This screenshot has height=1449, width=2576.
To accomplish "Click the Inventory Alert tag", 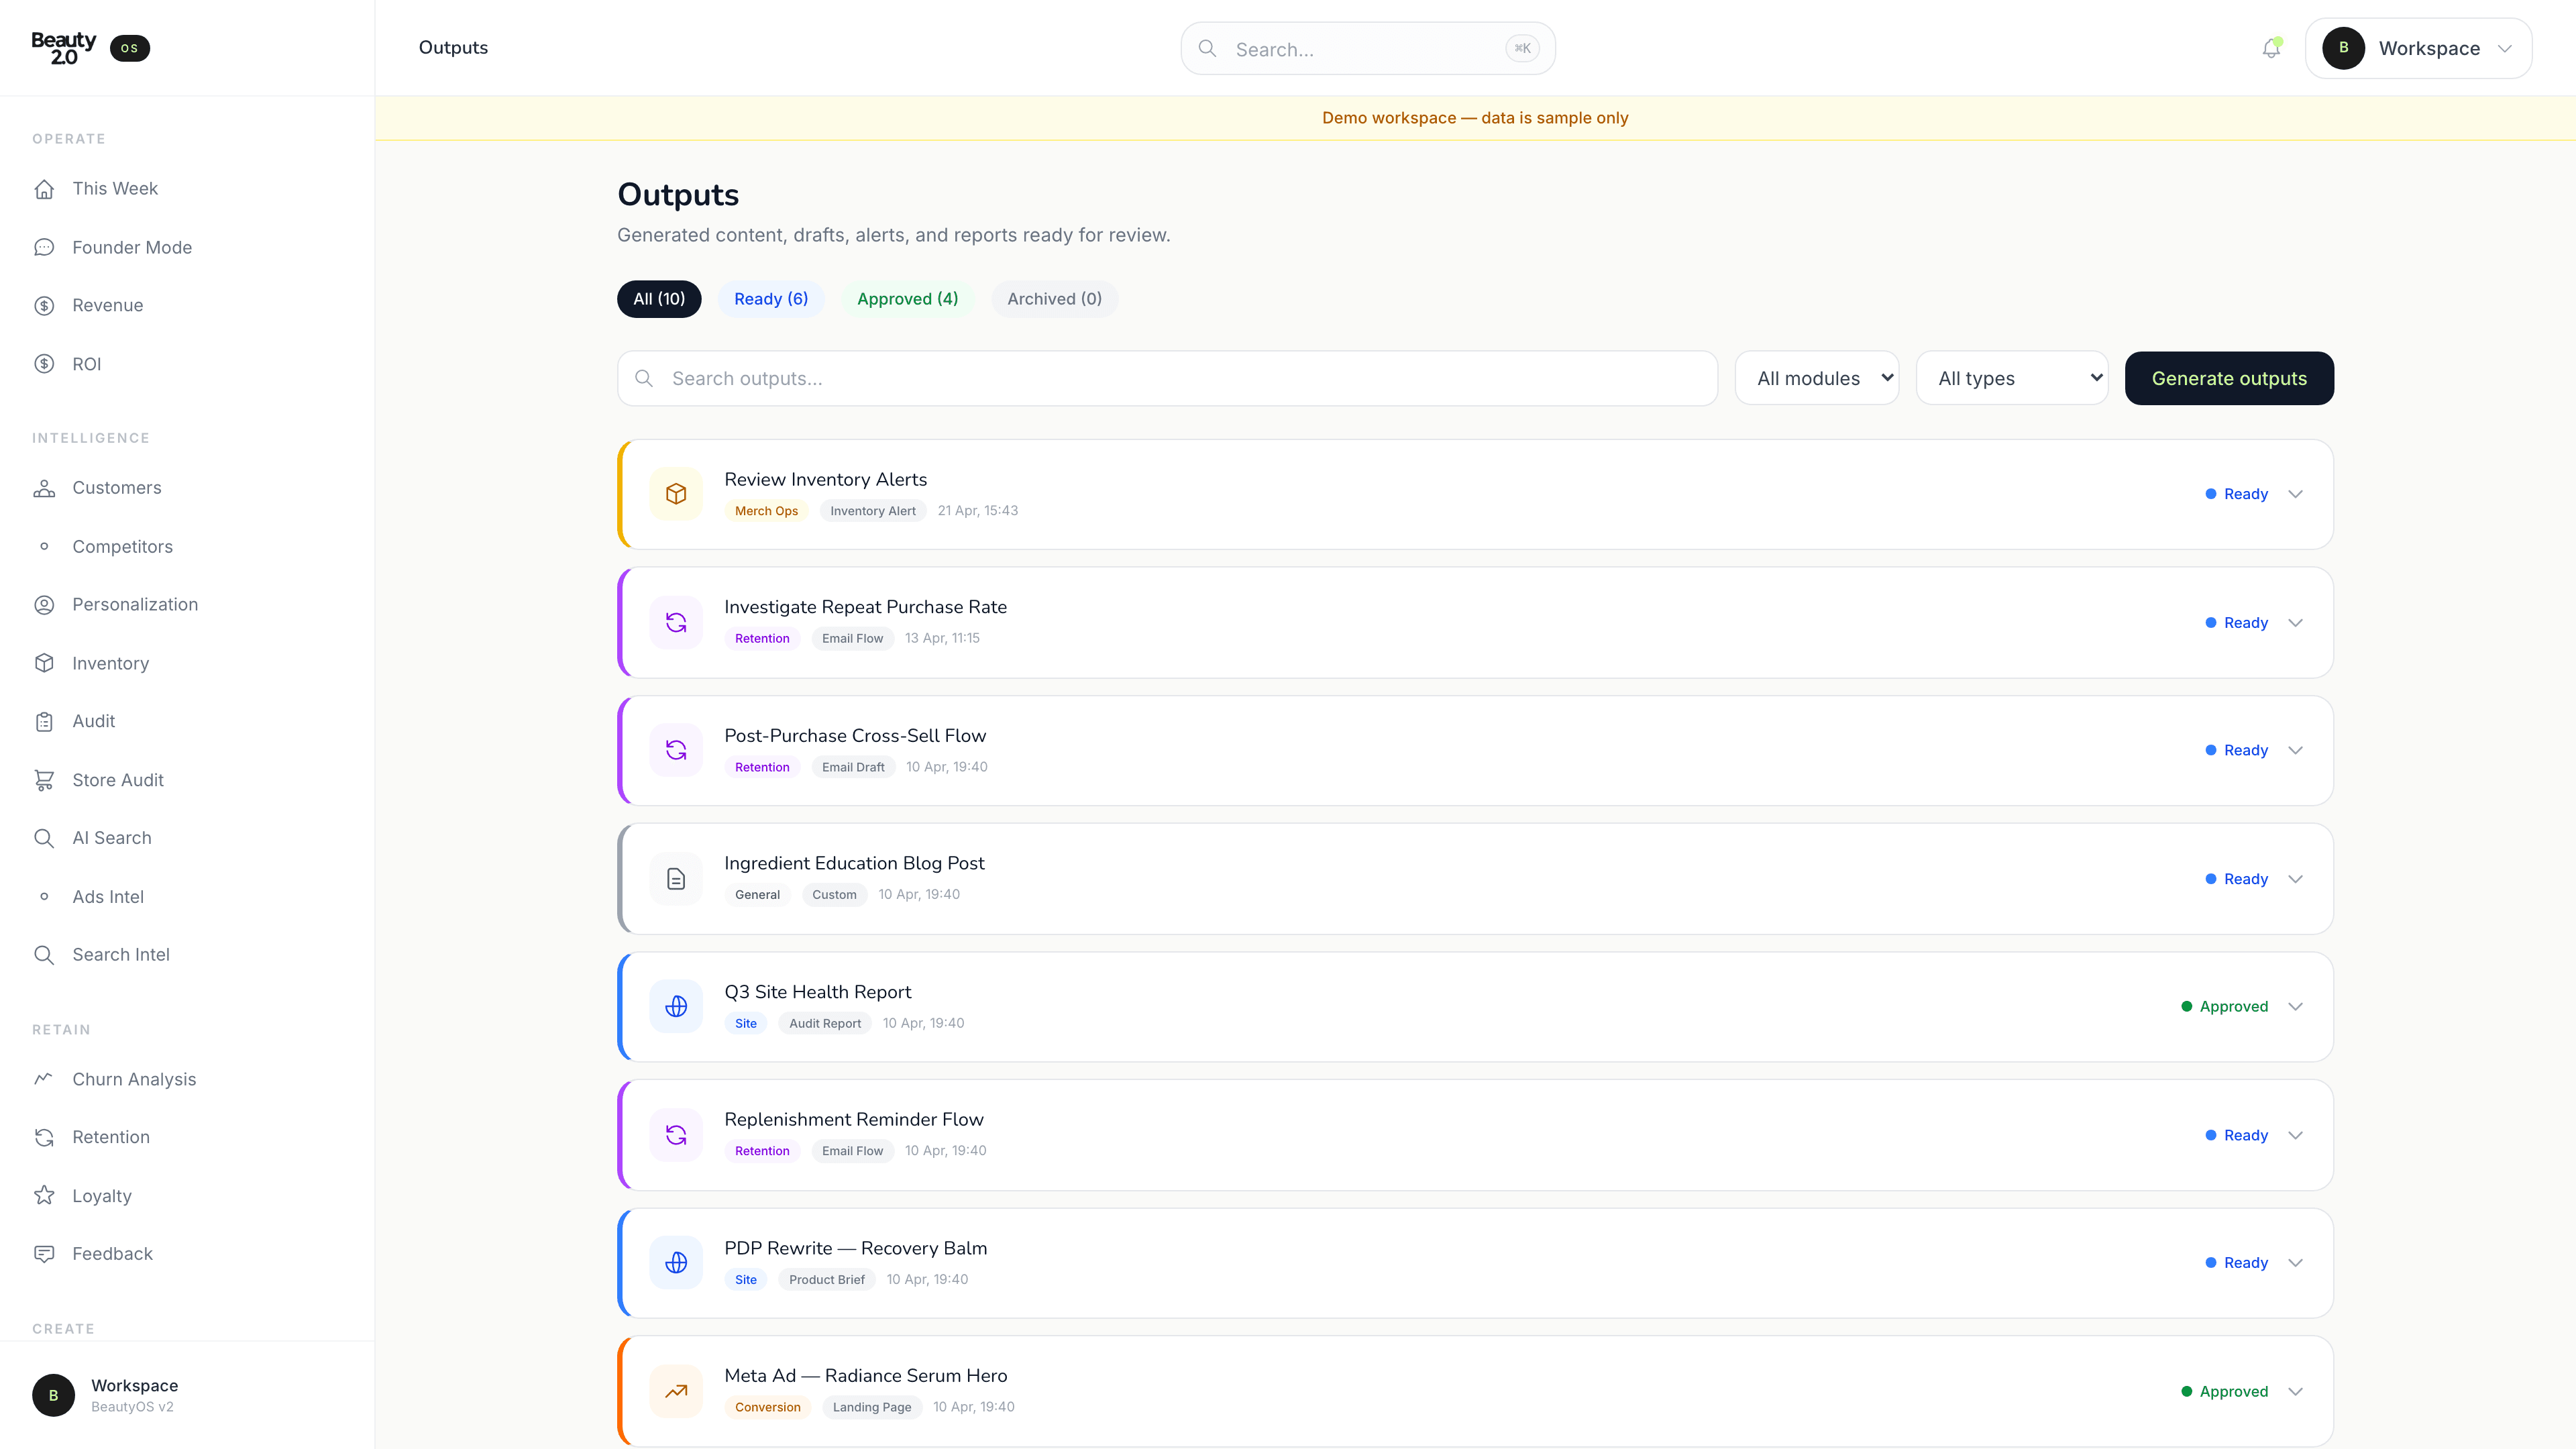I will point(872,511).
